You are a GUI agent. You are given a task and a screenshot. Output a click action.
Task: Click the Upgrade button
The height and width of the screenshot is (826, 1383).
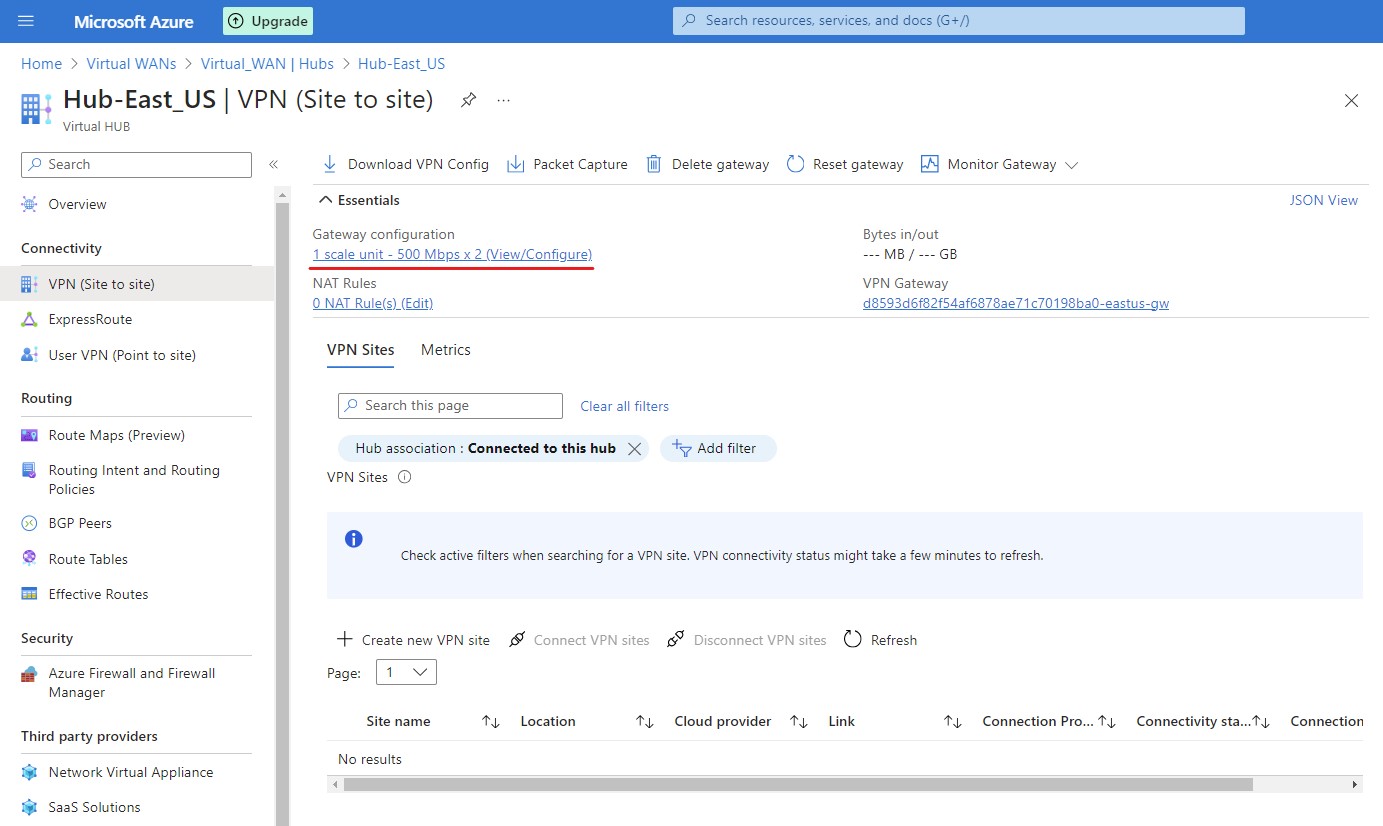click(x=267, y=21)
